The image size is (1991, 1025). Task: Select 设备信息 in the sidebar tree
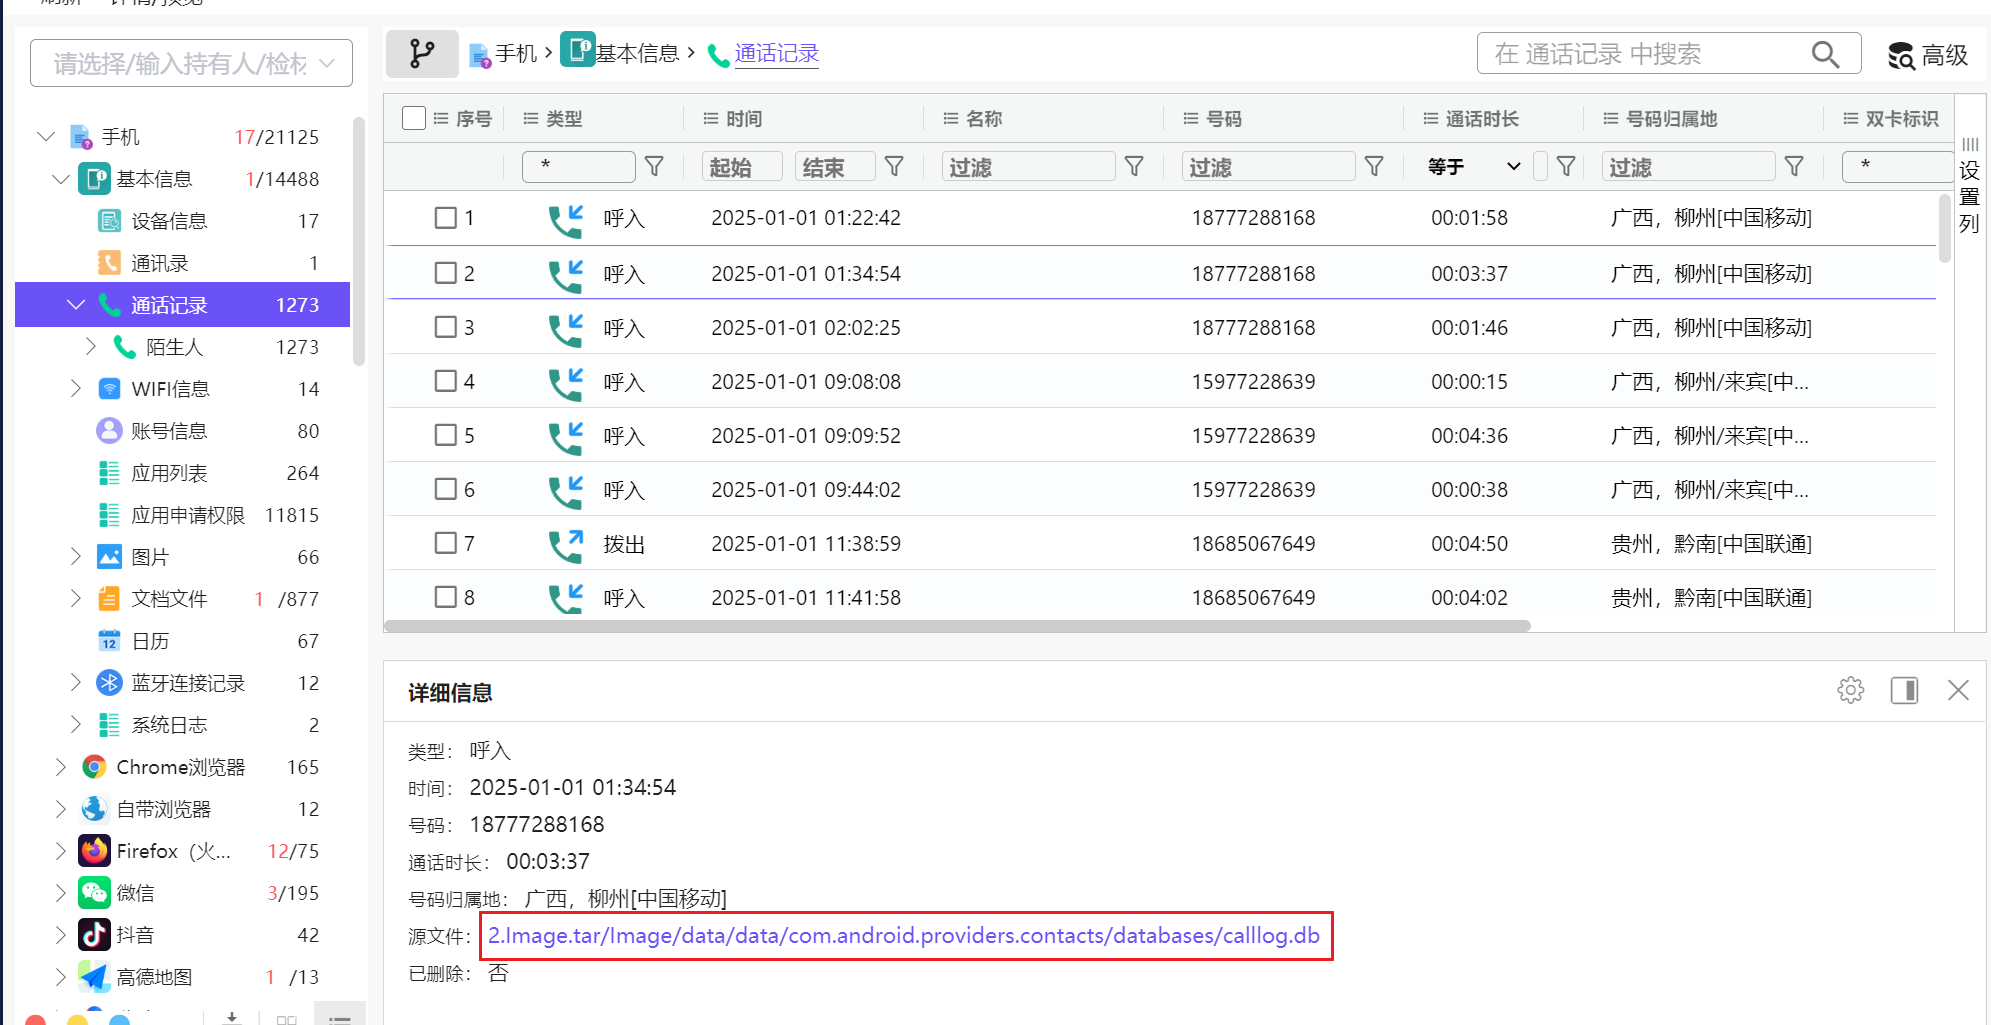pos(169,221)
